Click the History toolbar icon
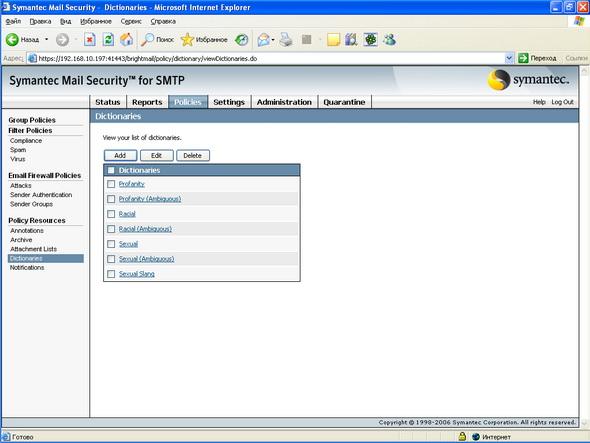 (241, 40)
